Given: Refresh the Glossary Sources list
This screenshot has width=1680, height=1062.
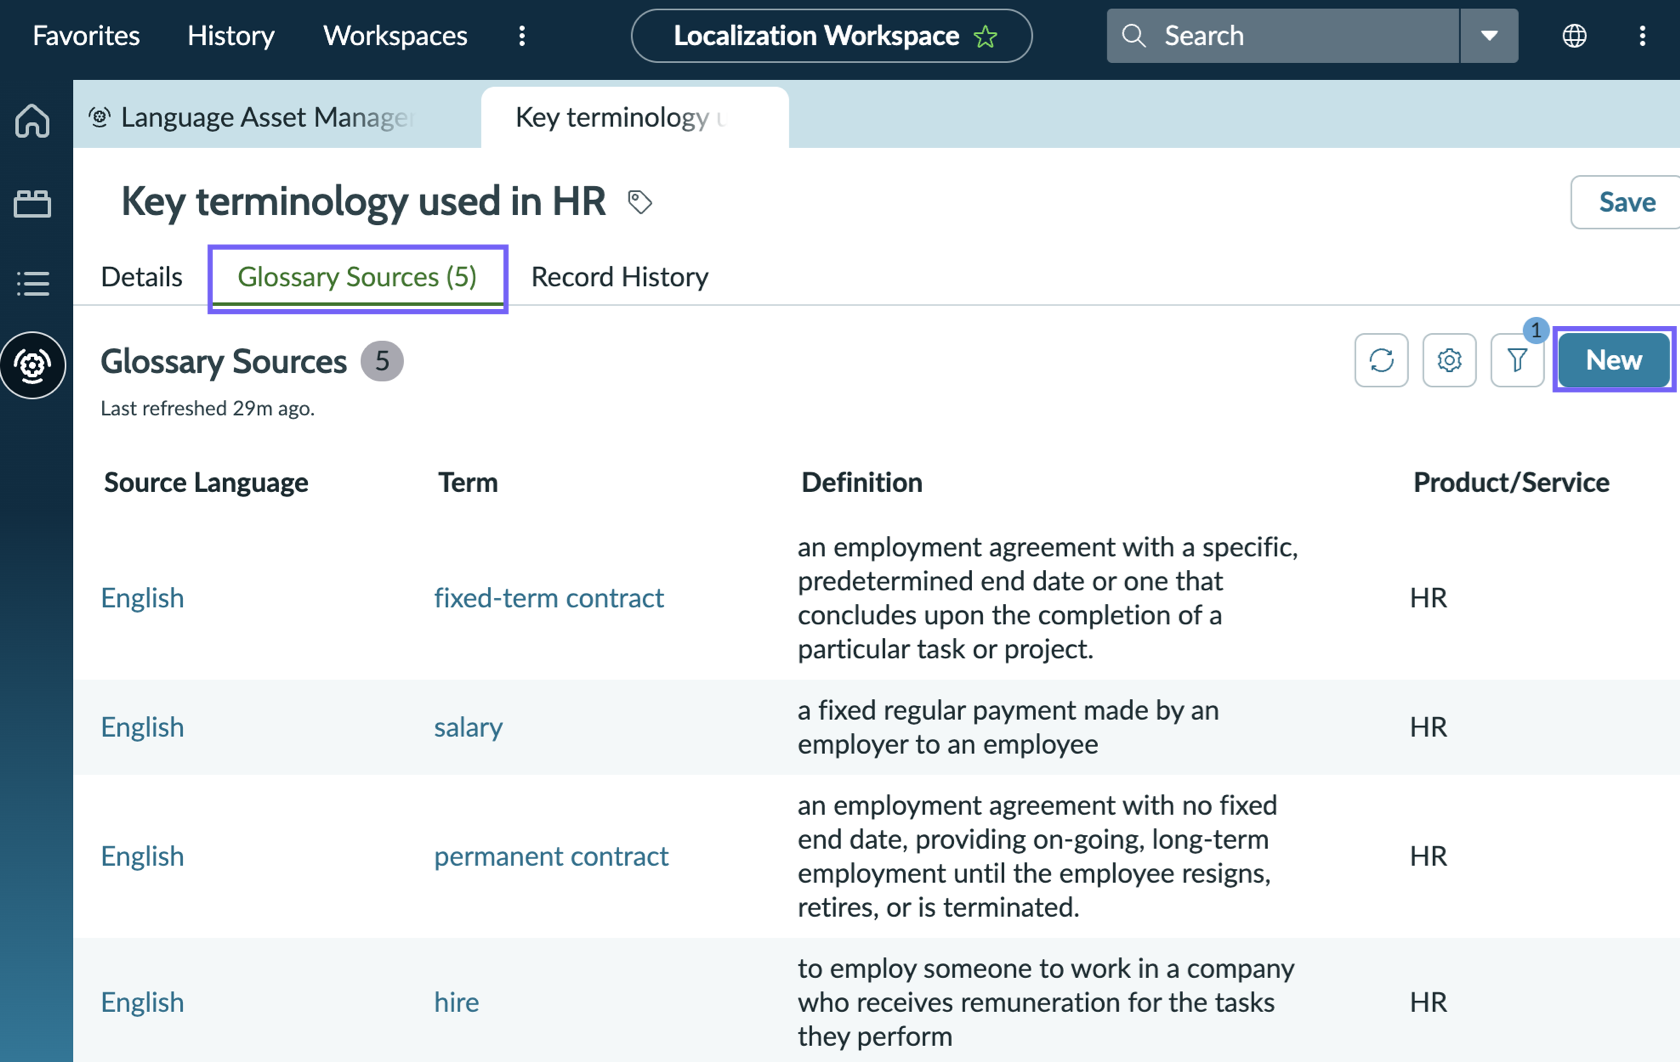Looking at the screenshot, I should 1381,360.
